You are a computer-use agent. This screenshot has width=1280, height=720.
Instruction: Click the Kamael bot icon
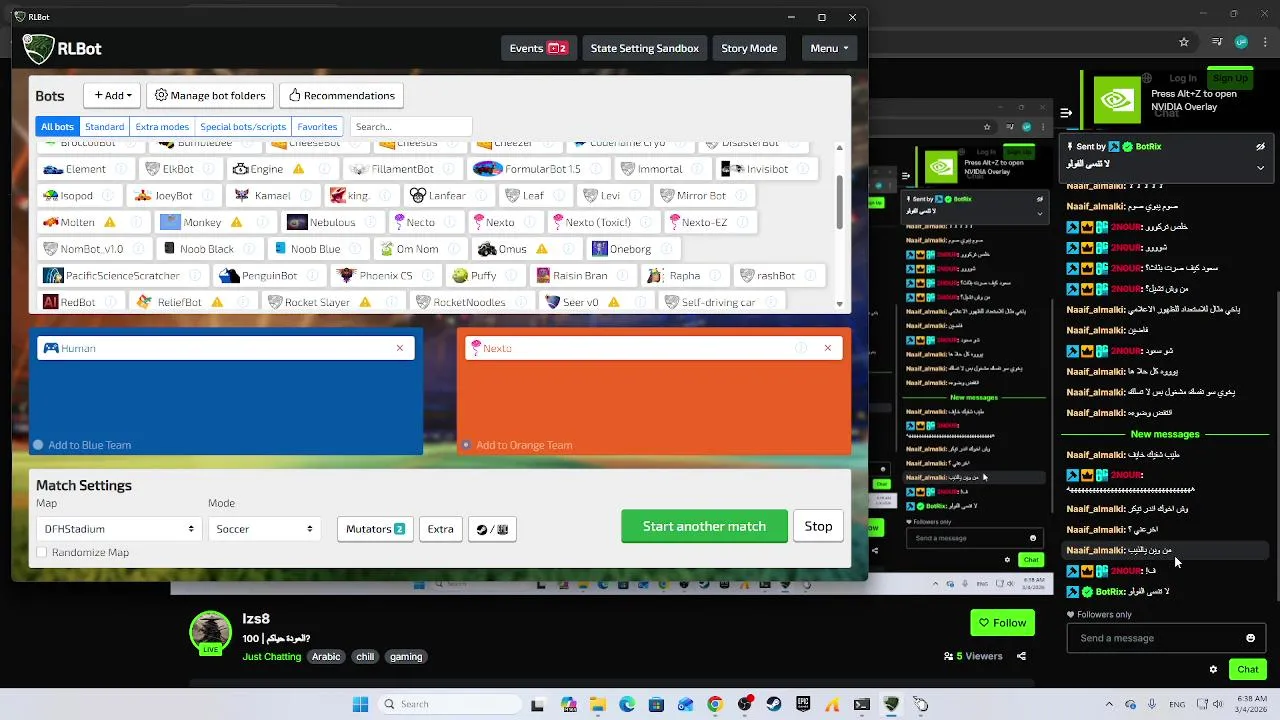click(x=242, y=196)
